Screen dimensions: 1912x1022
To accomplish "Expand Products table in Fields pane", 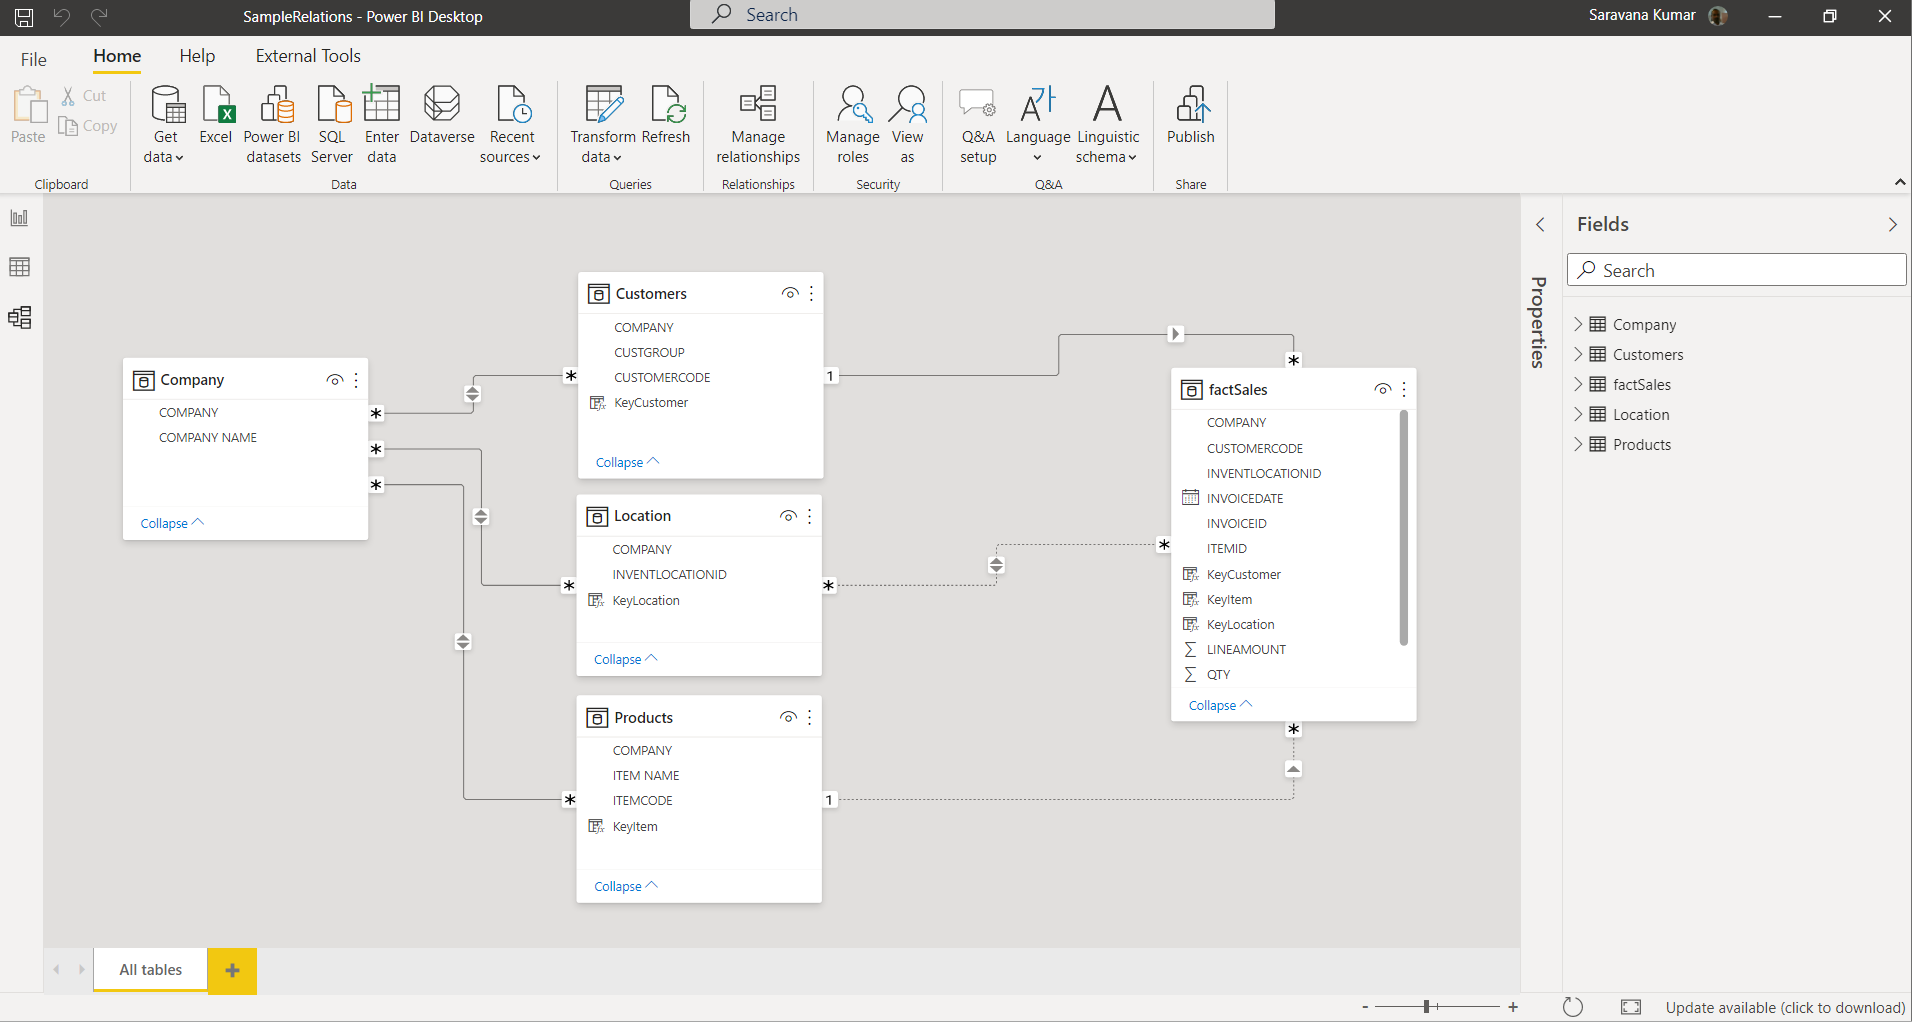I will pyautogui.click(x=1578, y=444).
